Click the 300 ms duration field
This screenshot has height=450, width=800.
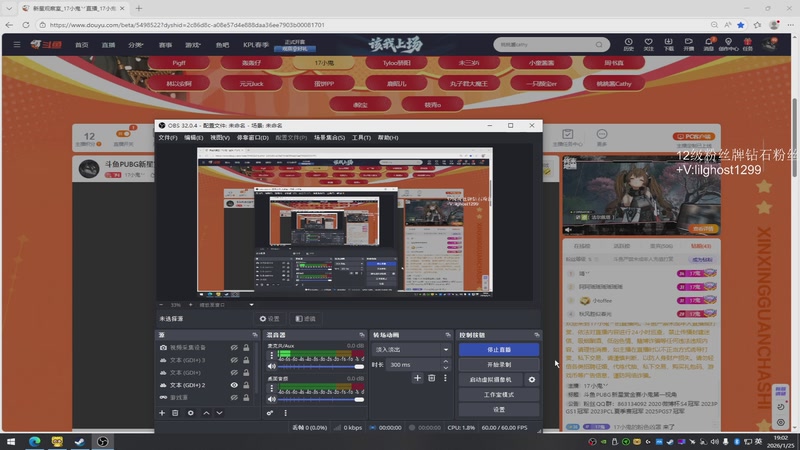coord(413,365)
